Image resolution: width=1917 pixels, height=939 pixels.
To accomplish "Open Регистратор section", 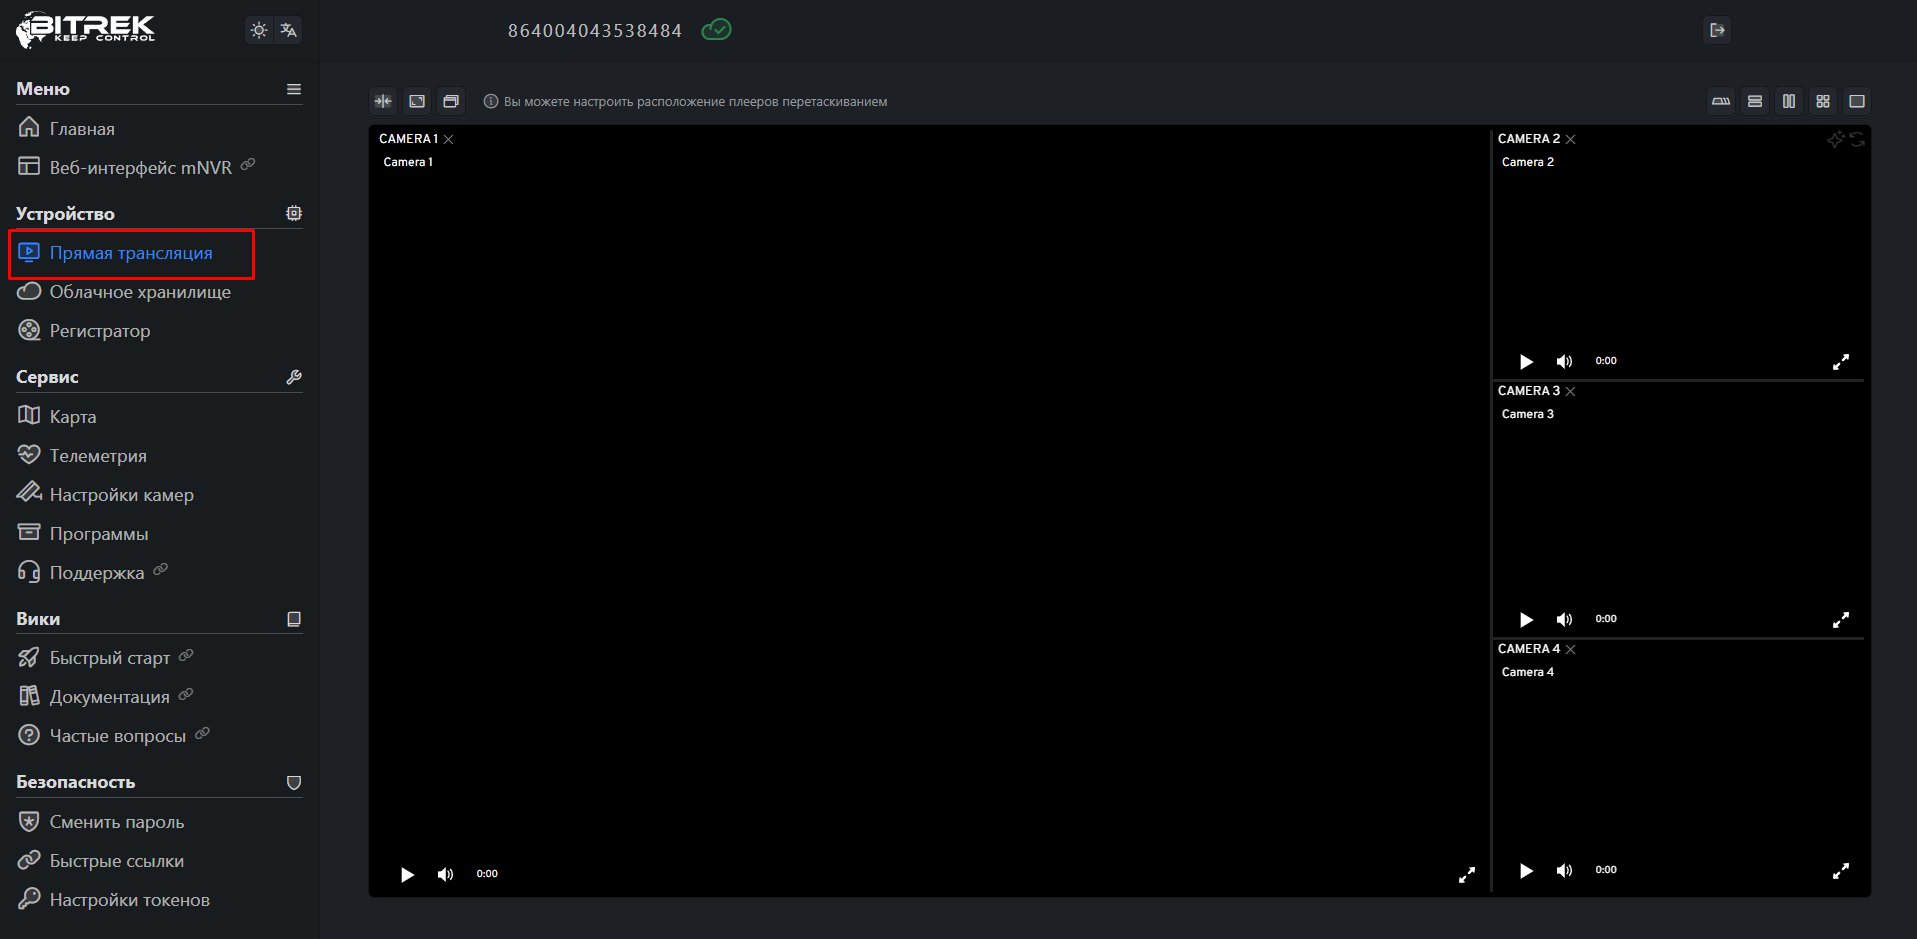I will pyautogui.click(x=84, y=331).
